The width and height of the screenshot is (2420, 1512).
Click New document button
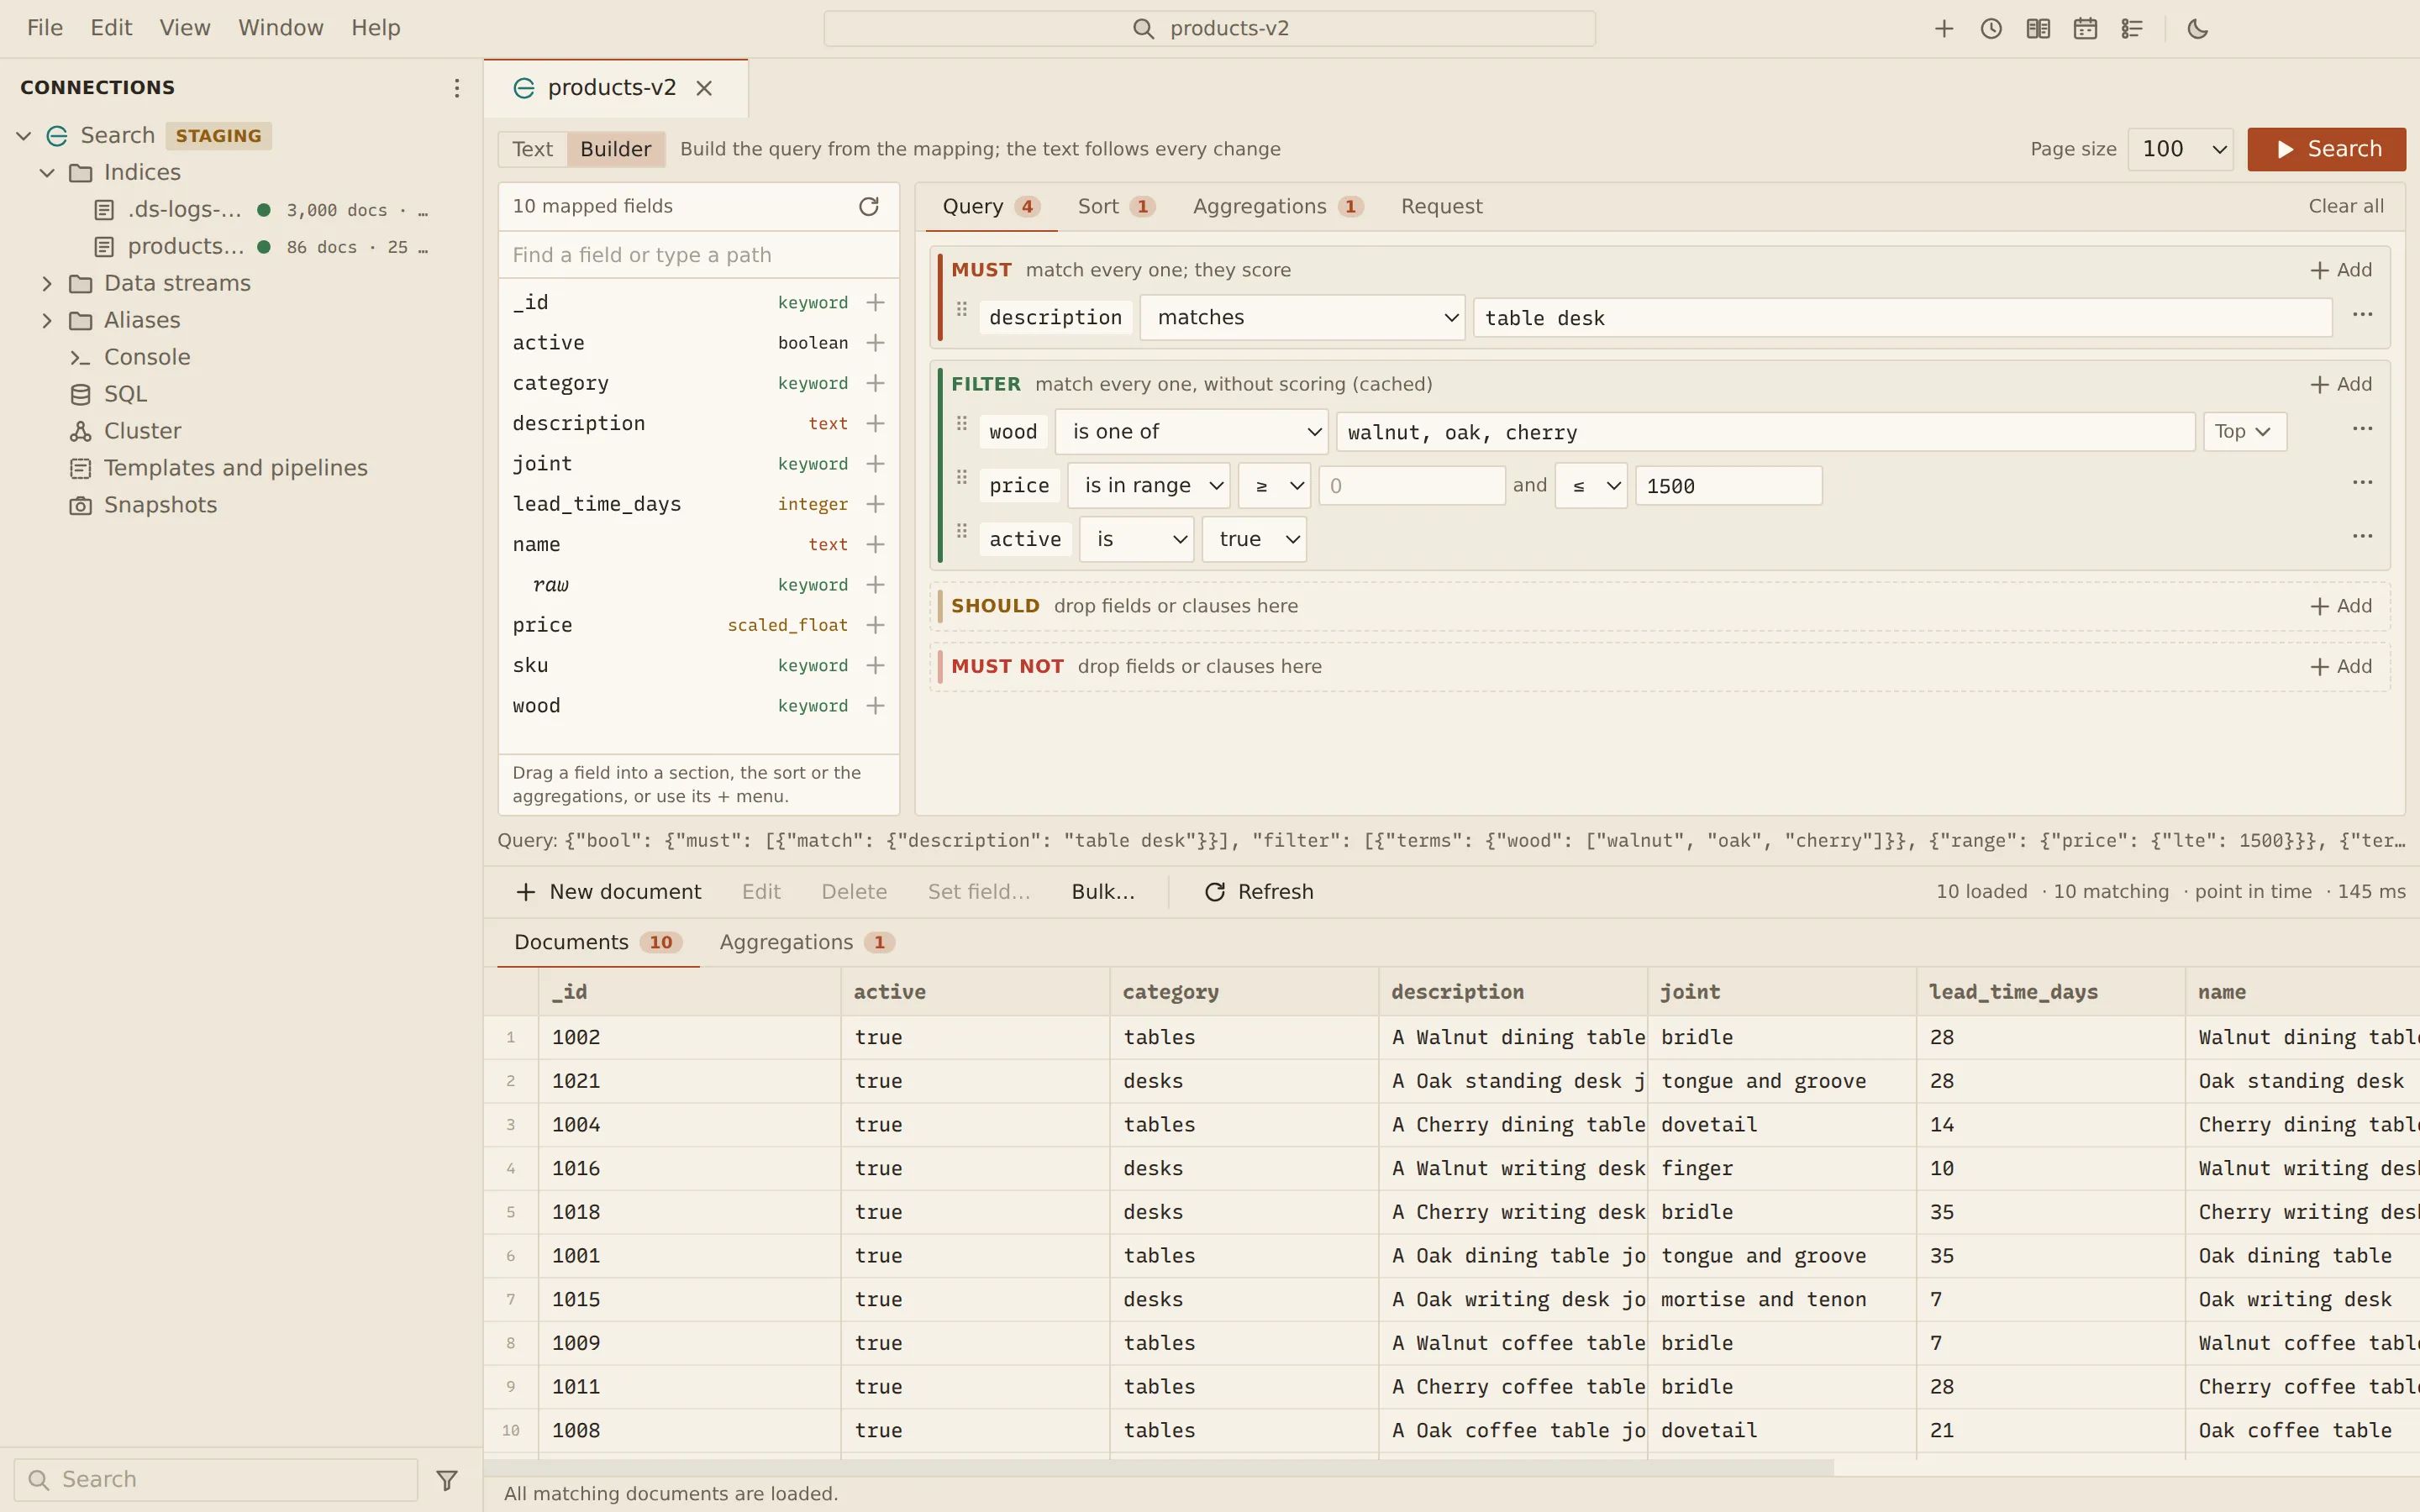point(608,892)
